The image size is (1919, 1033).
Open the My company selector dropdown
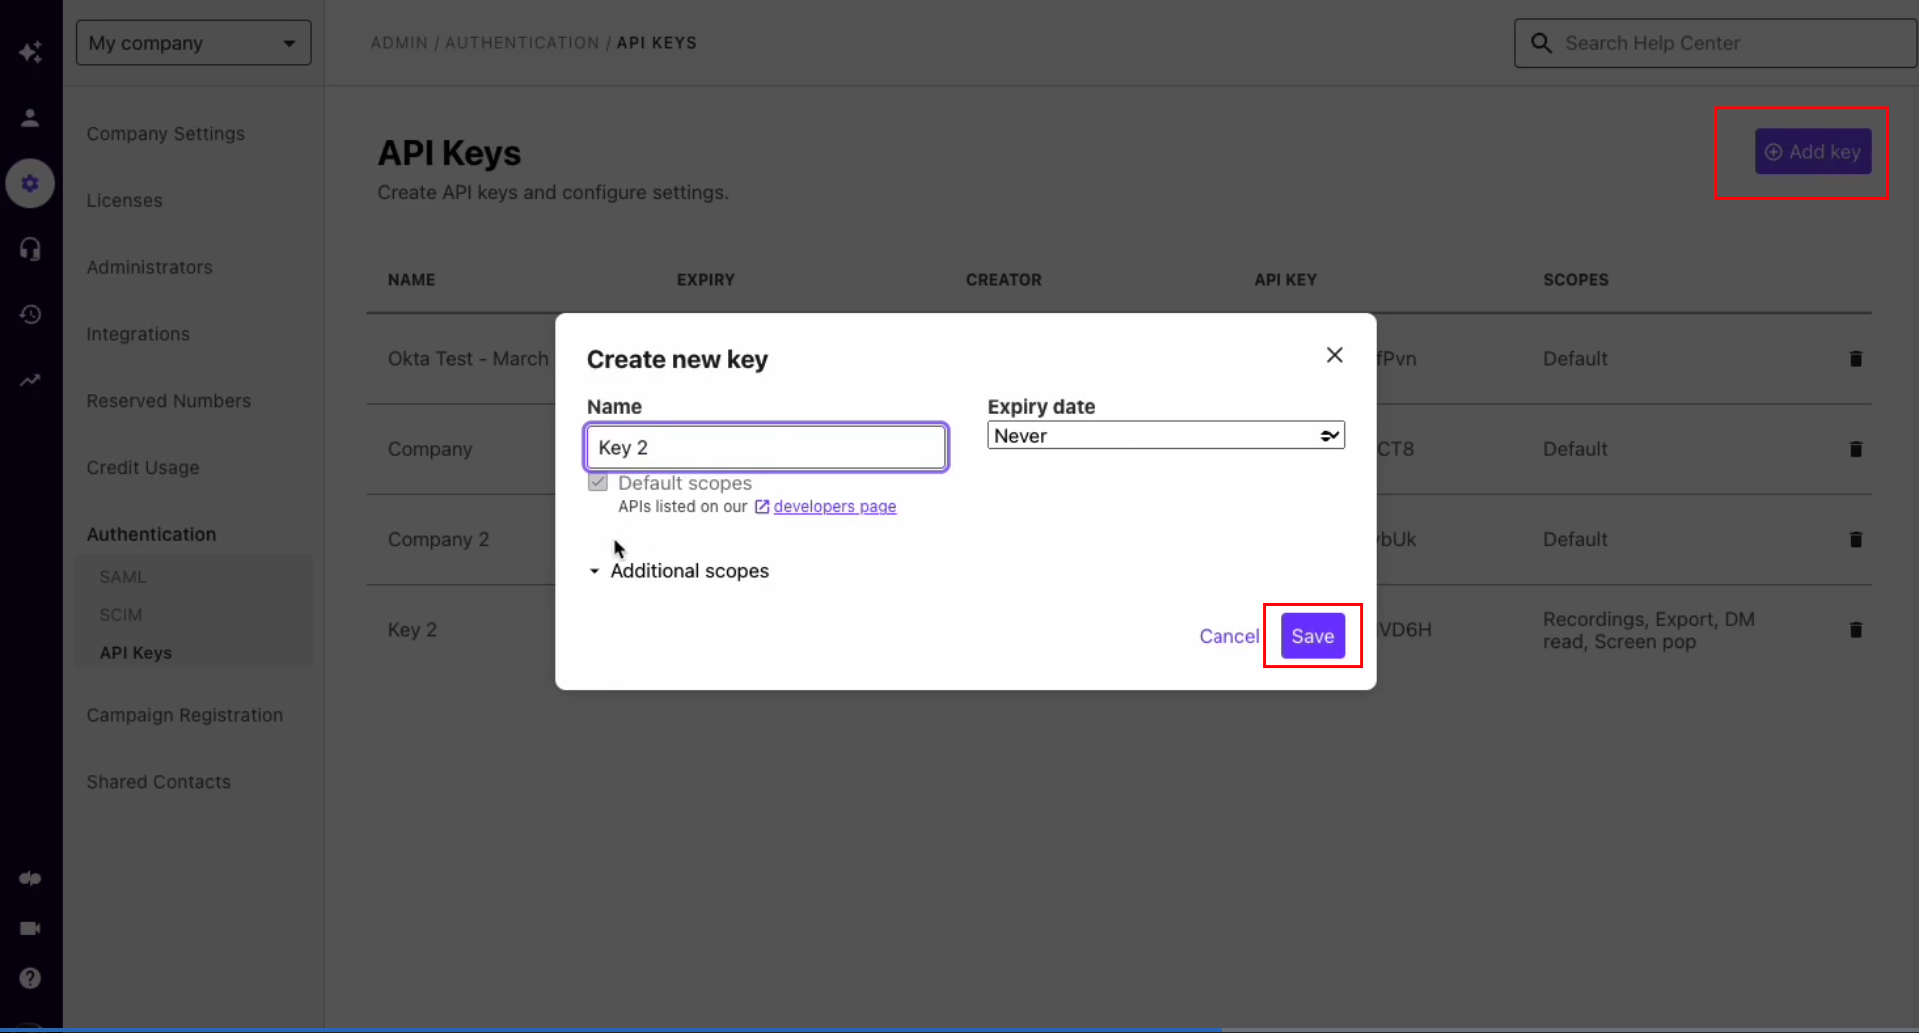point(194,43)
